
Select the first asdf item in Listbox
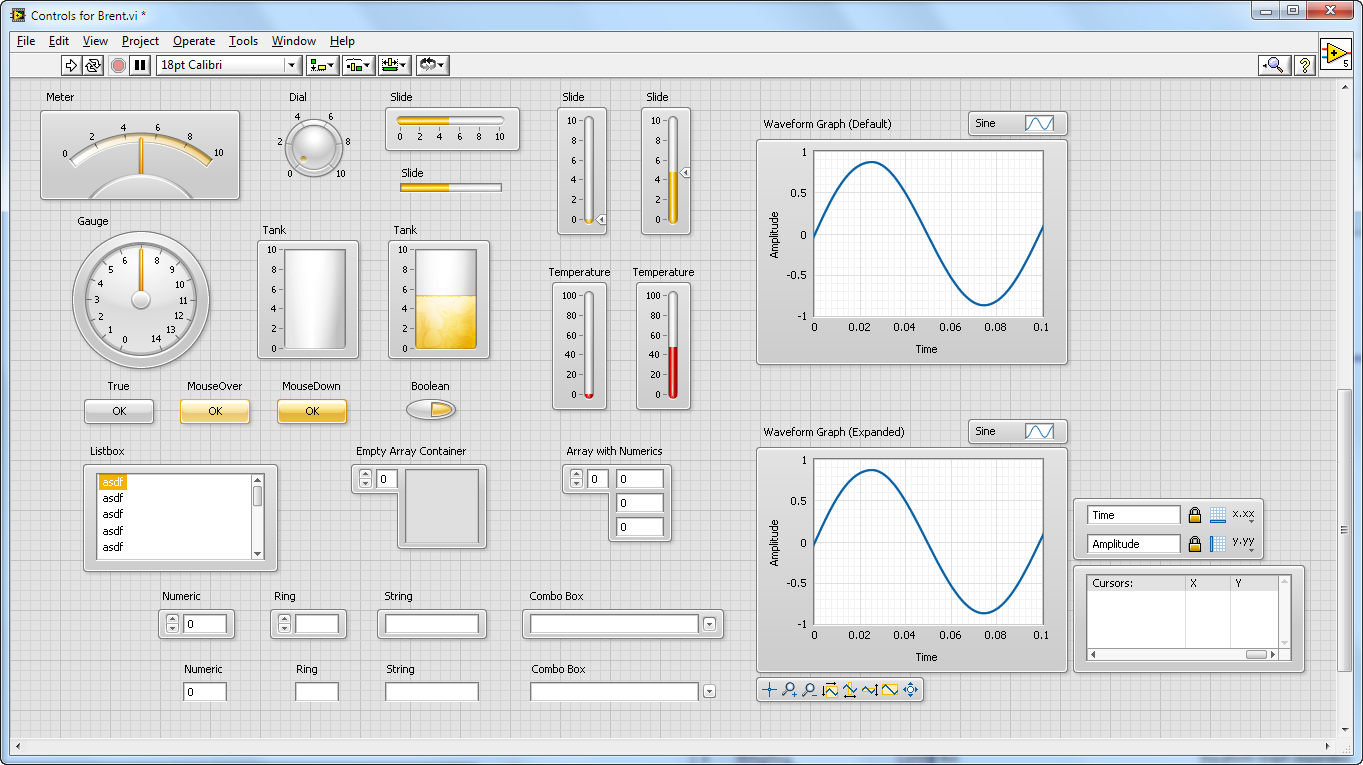tap(113, 482)
